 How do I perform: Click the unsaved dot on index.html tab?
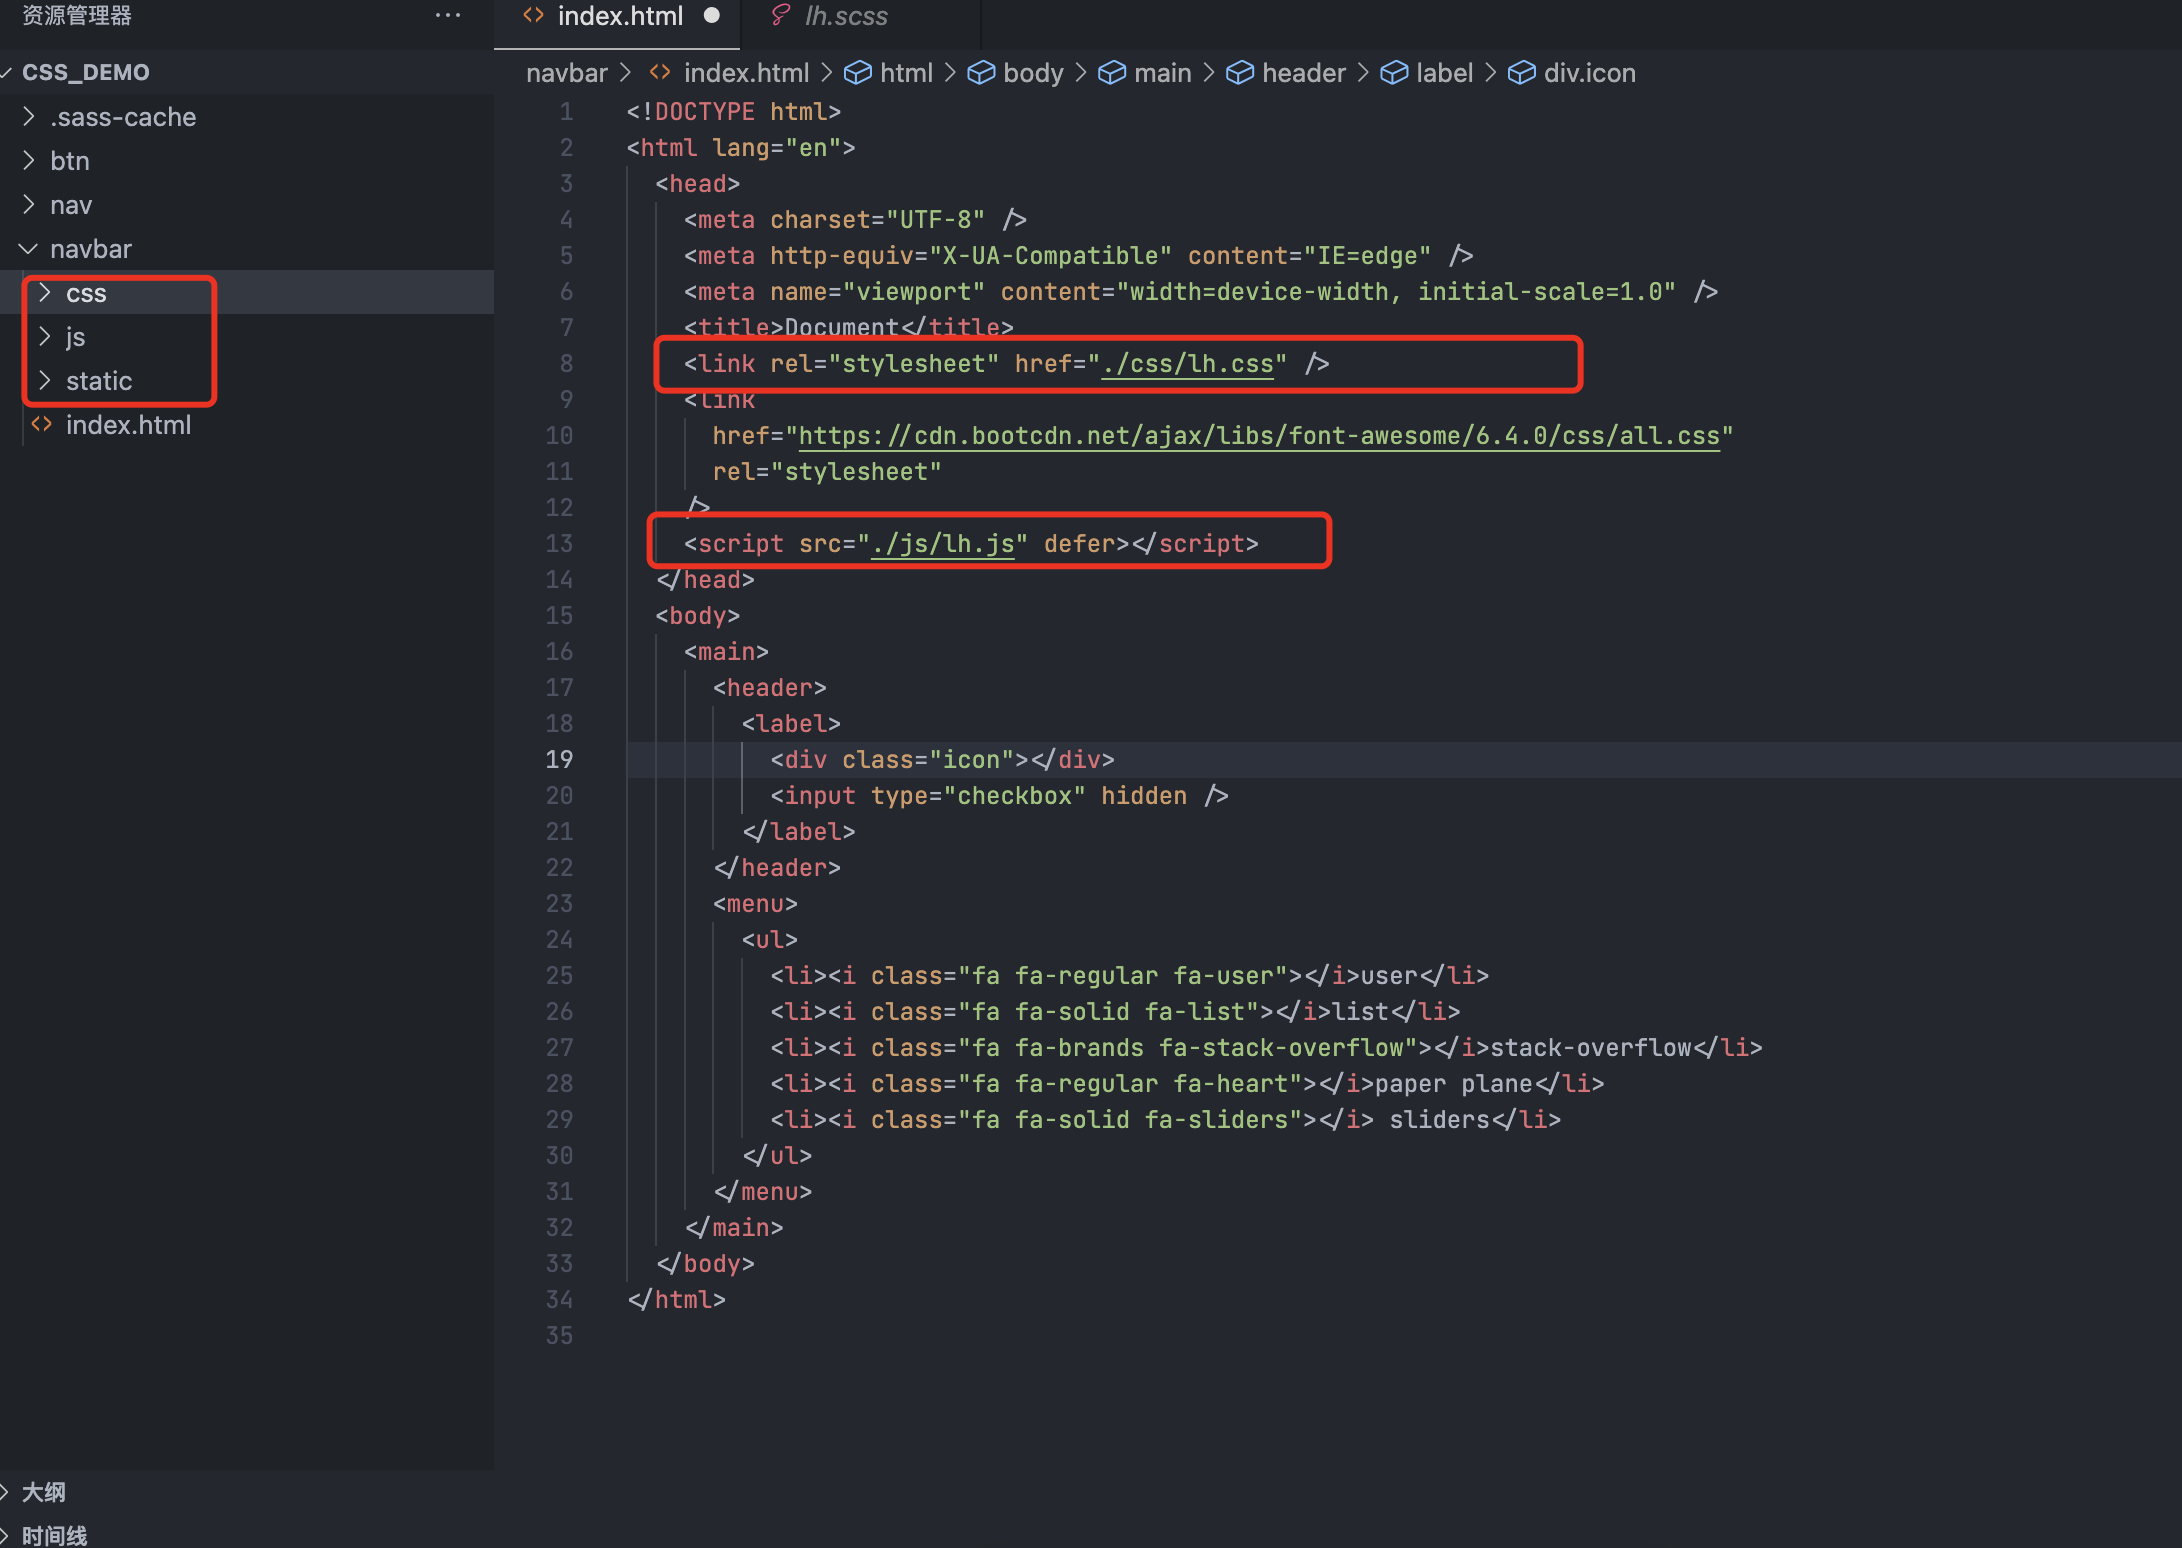[712, 16]
